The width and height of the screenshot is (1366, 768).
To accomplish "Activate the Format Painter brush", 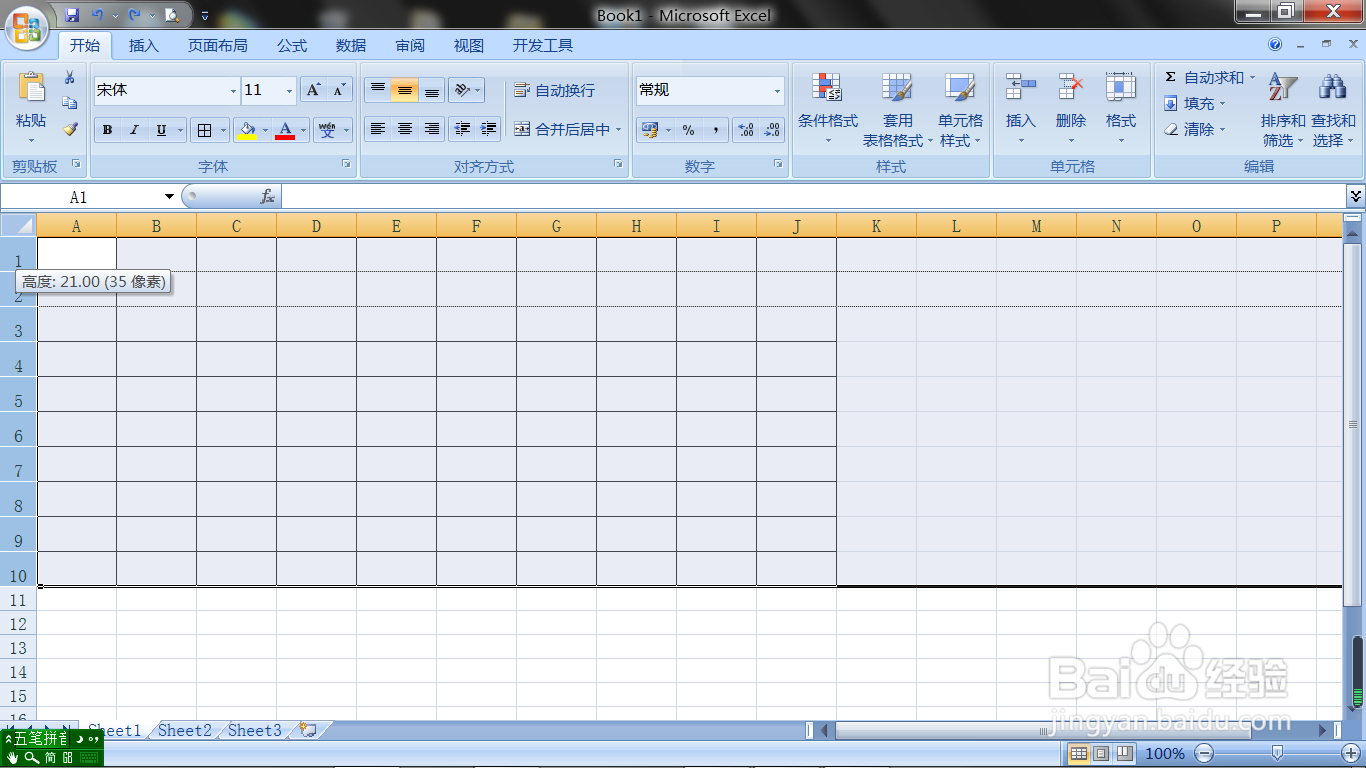I will (x=70, y=129).
